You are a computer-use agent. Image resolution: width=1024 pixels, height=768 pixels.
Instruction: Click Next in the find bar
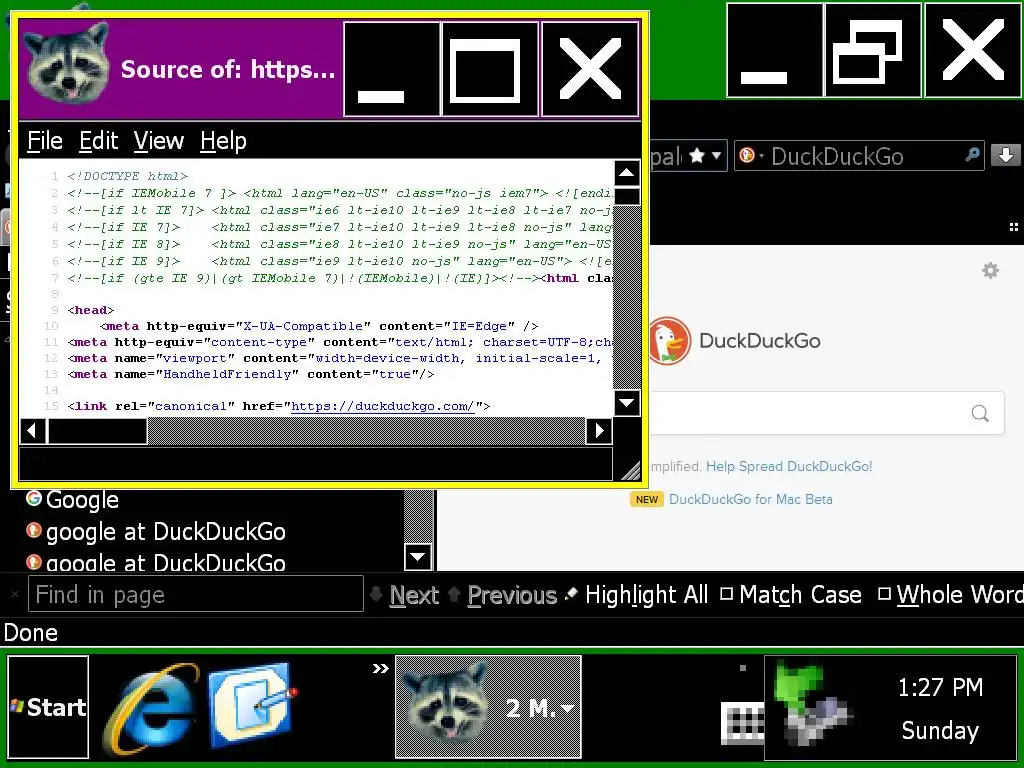point(405,595)
